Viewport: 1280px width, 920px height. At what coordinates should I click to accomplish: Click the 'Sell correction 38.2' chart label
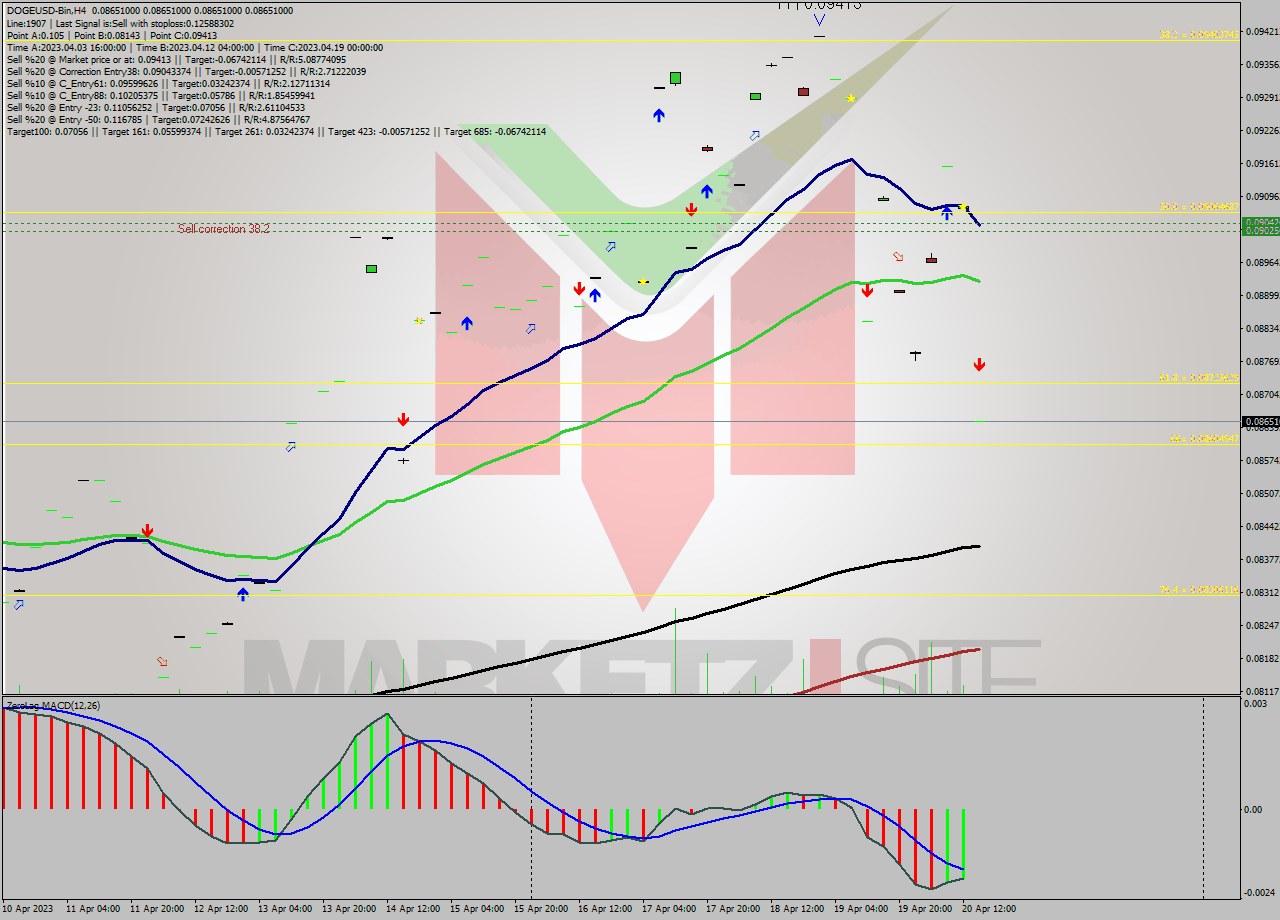(x=224, y=229)
